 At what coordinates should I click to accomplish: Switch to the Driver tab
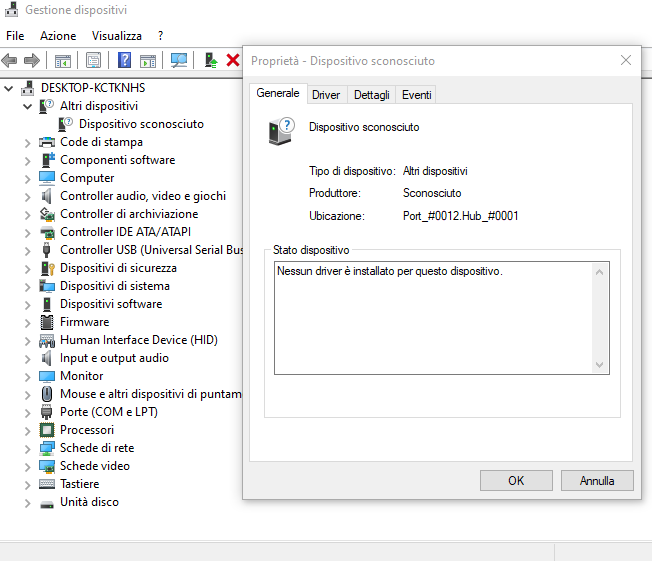326,95
